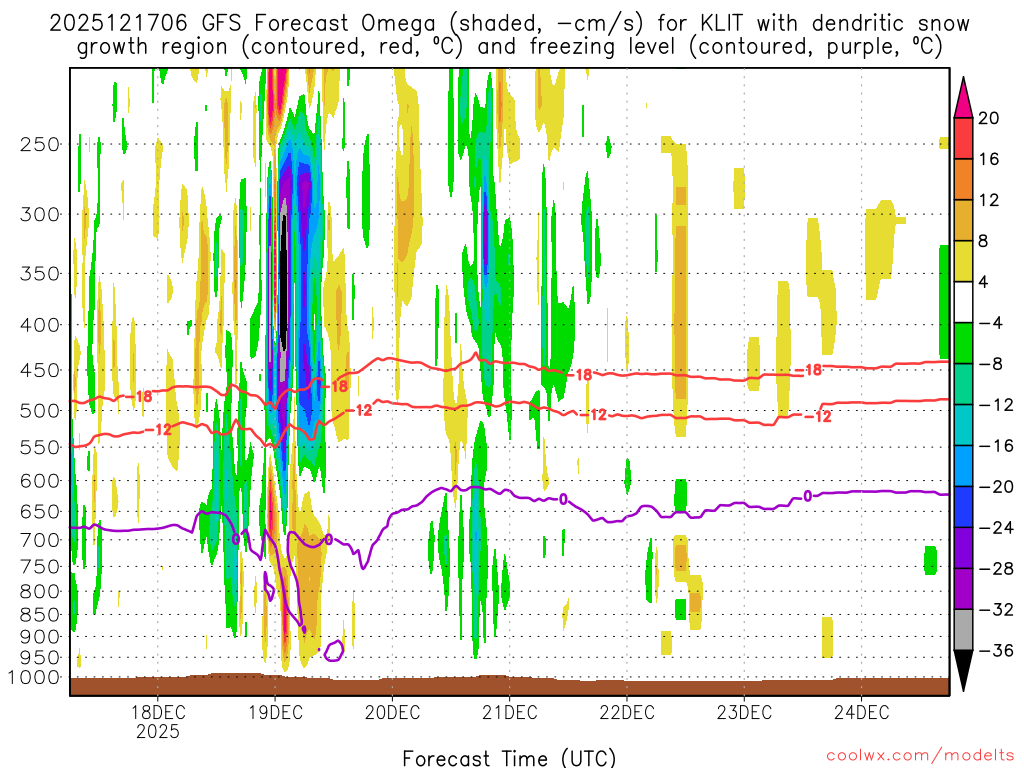Click the '2025121706 GFS Forecast Omega' title line
The width and height of the screenshot is (1024, 768).
tap(509, 24)
